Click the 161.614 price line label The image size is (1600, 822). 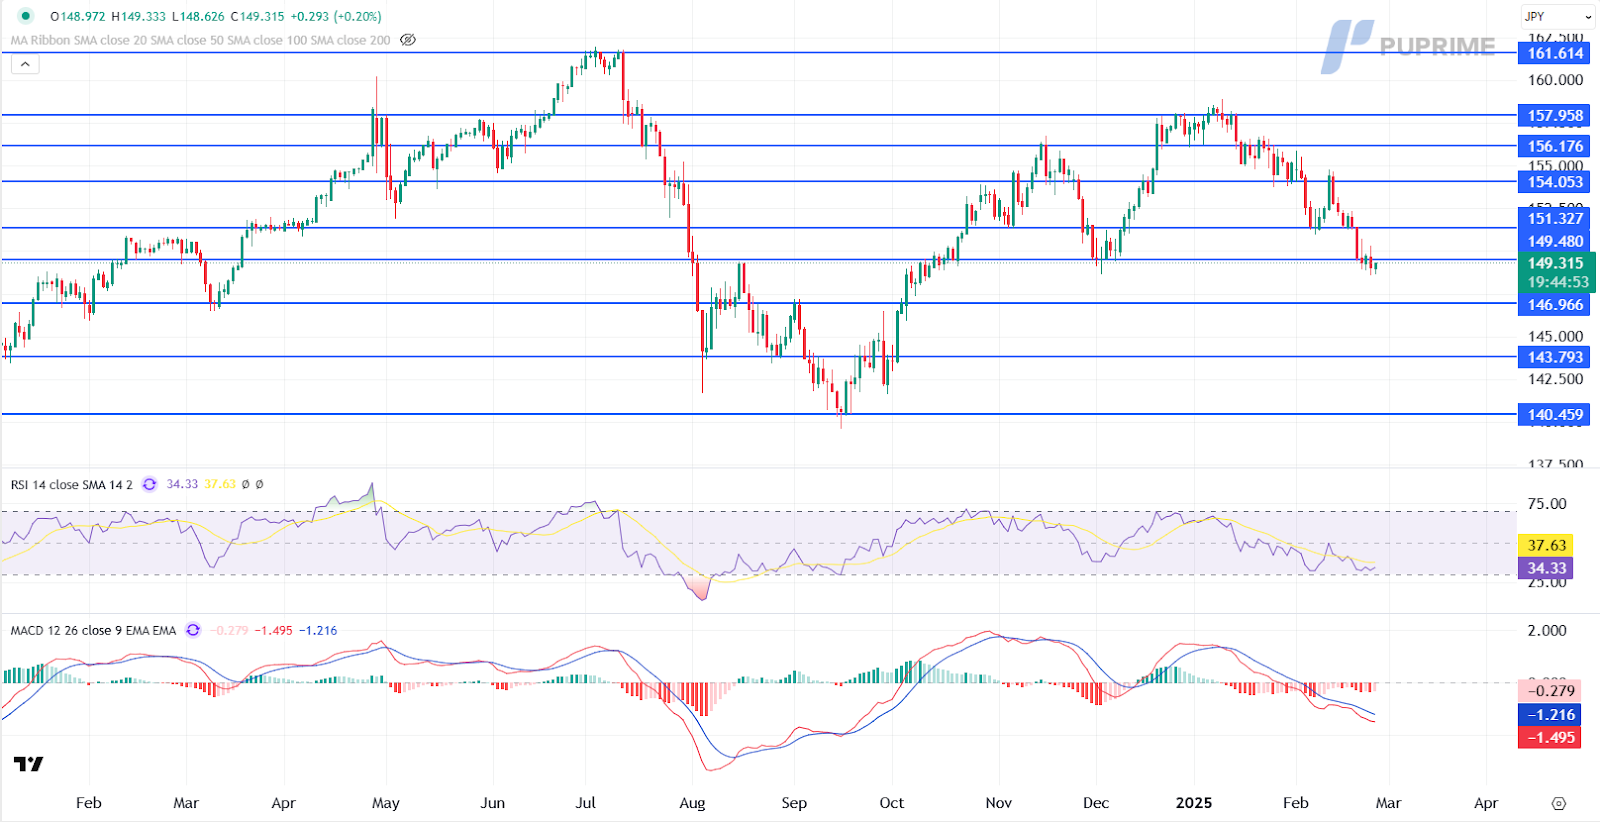click(1554, 53)
